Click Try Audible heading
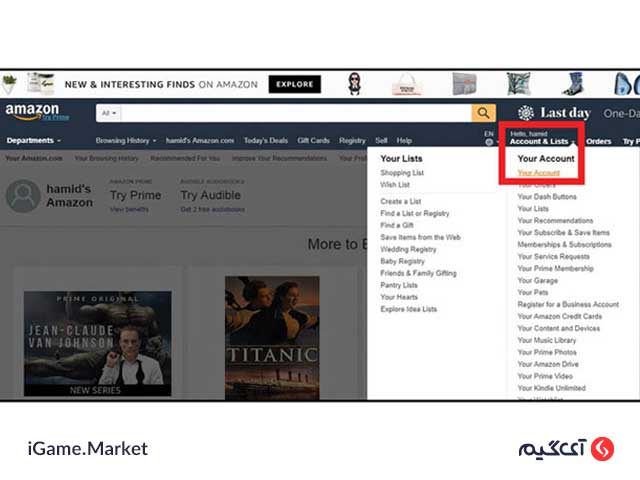 point(211,195)
